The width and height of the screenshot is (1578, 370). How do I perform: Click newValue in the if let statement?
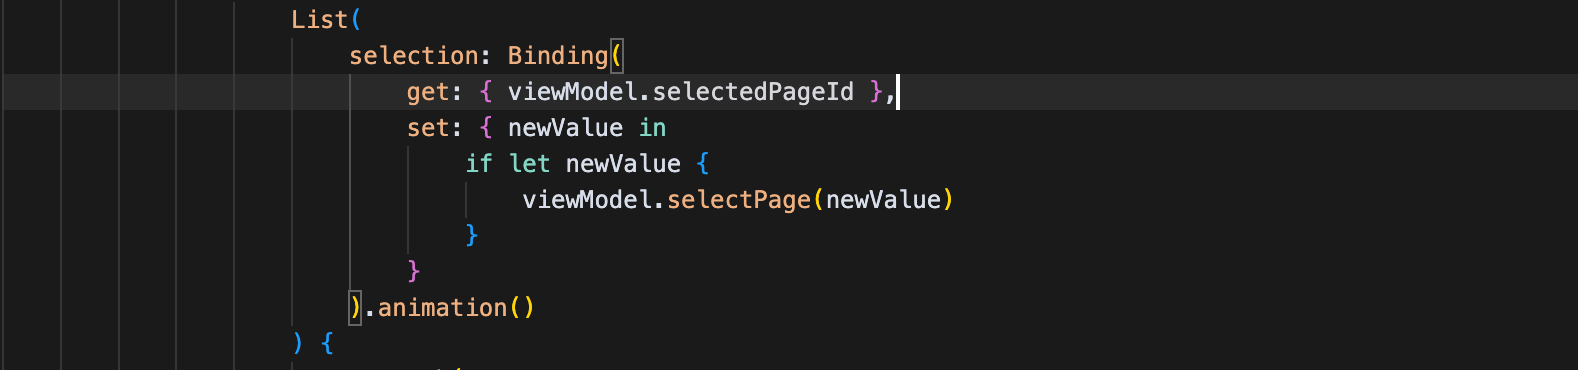(x=623, y=164)
